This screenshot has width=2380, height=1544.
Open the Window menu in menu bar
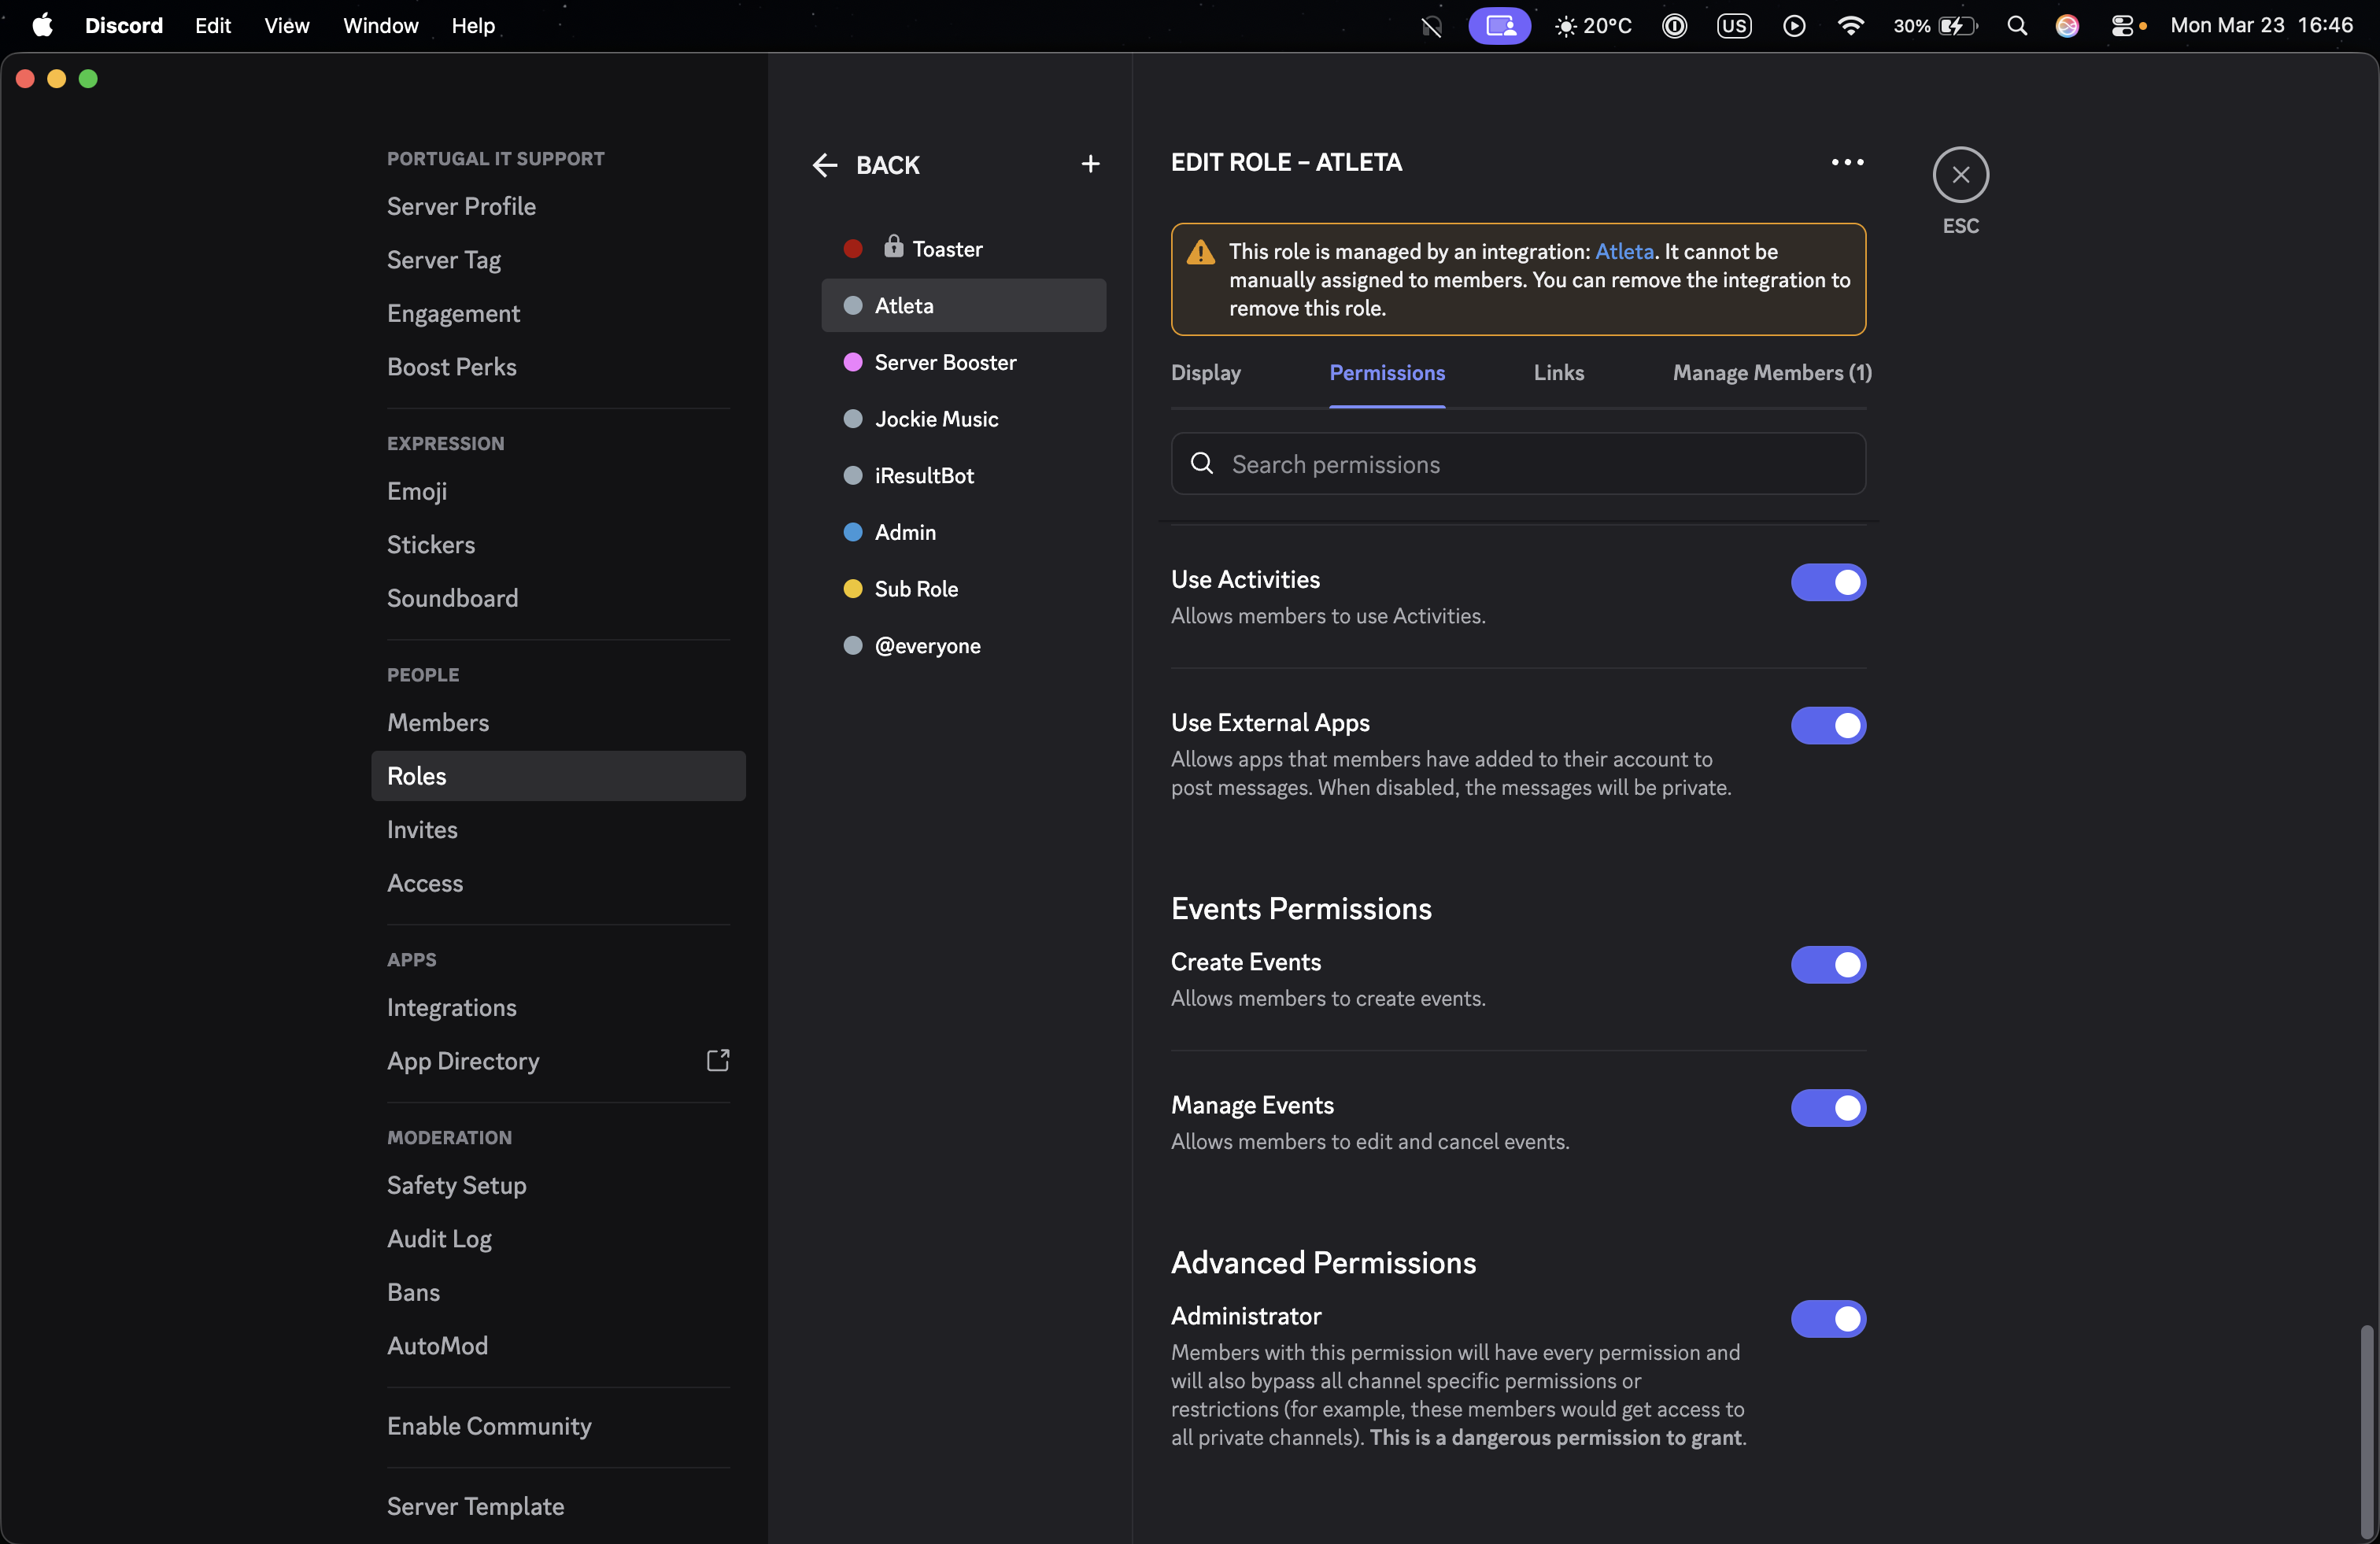pyautogui.click(x=380, y=26)
